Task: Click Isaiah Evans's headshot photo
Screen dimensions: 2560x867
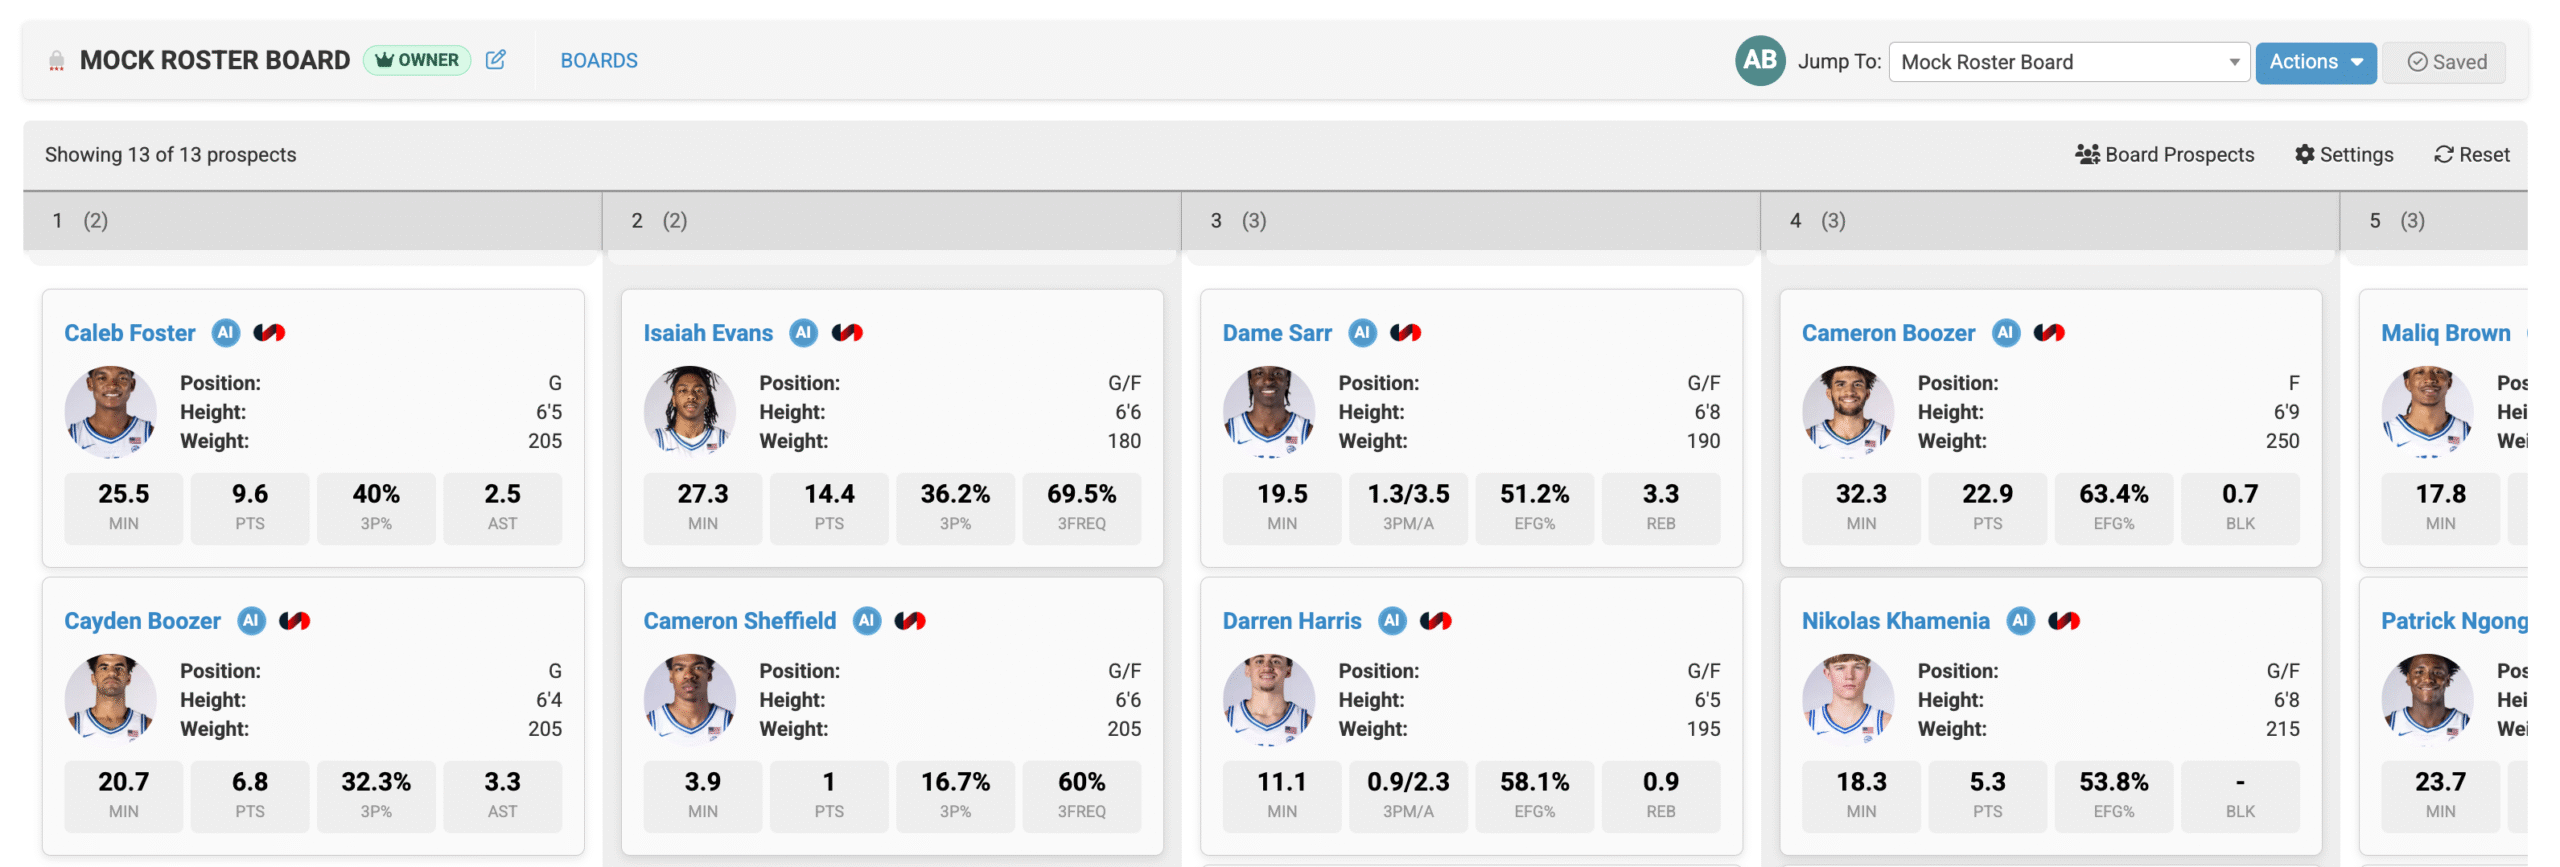Action: (689, 411)
